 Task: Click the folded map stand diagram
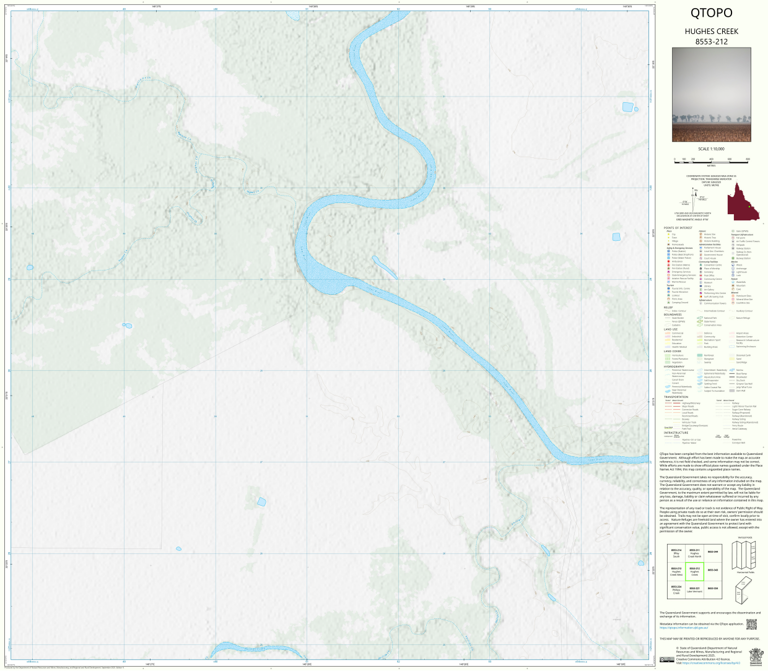click(743, 590)
